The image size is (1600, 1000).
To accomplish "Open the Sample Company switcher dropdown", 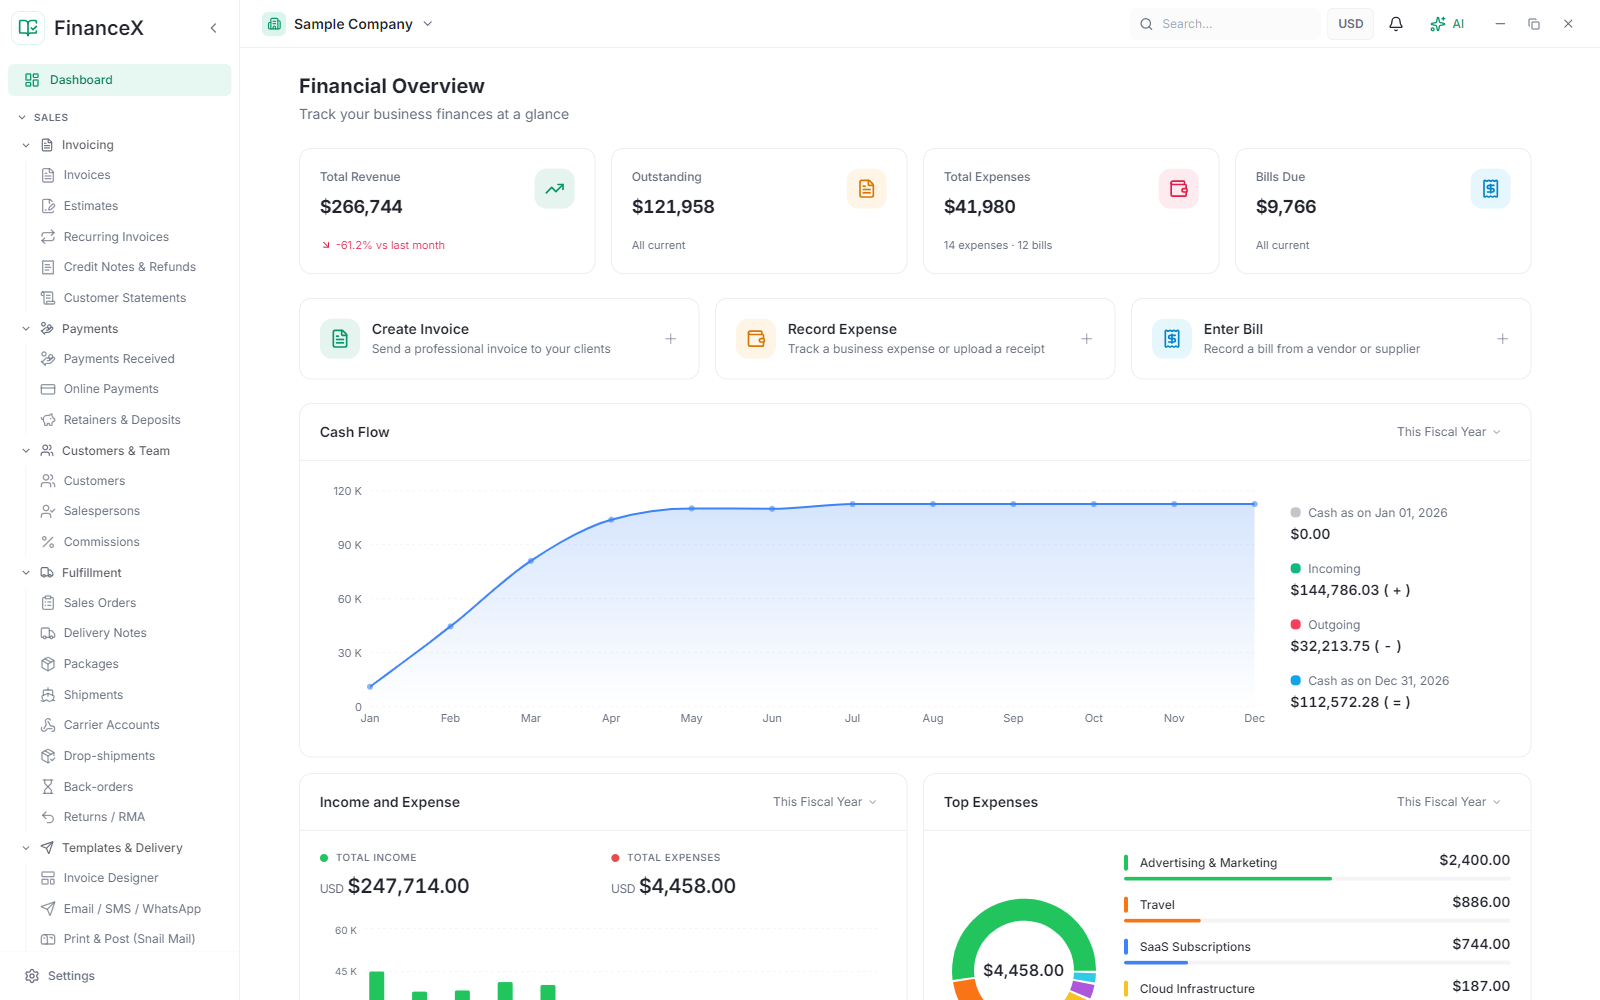I will tap(348, 24).
